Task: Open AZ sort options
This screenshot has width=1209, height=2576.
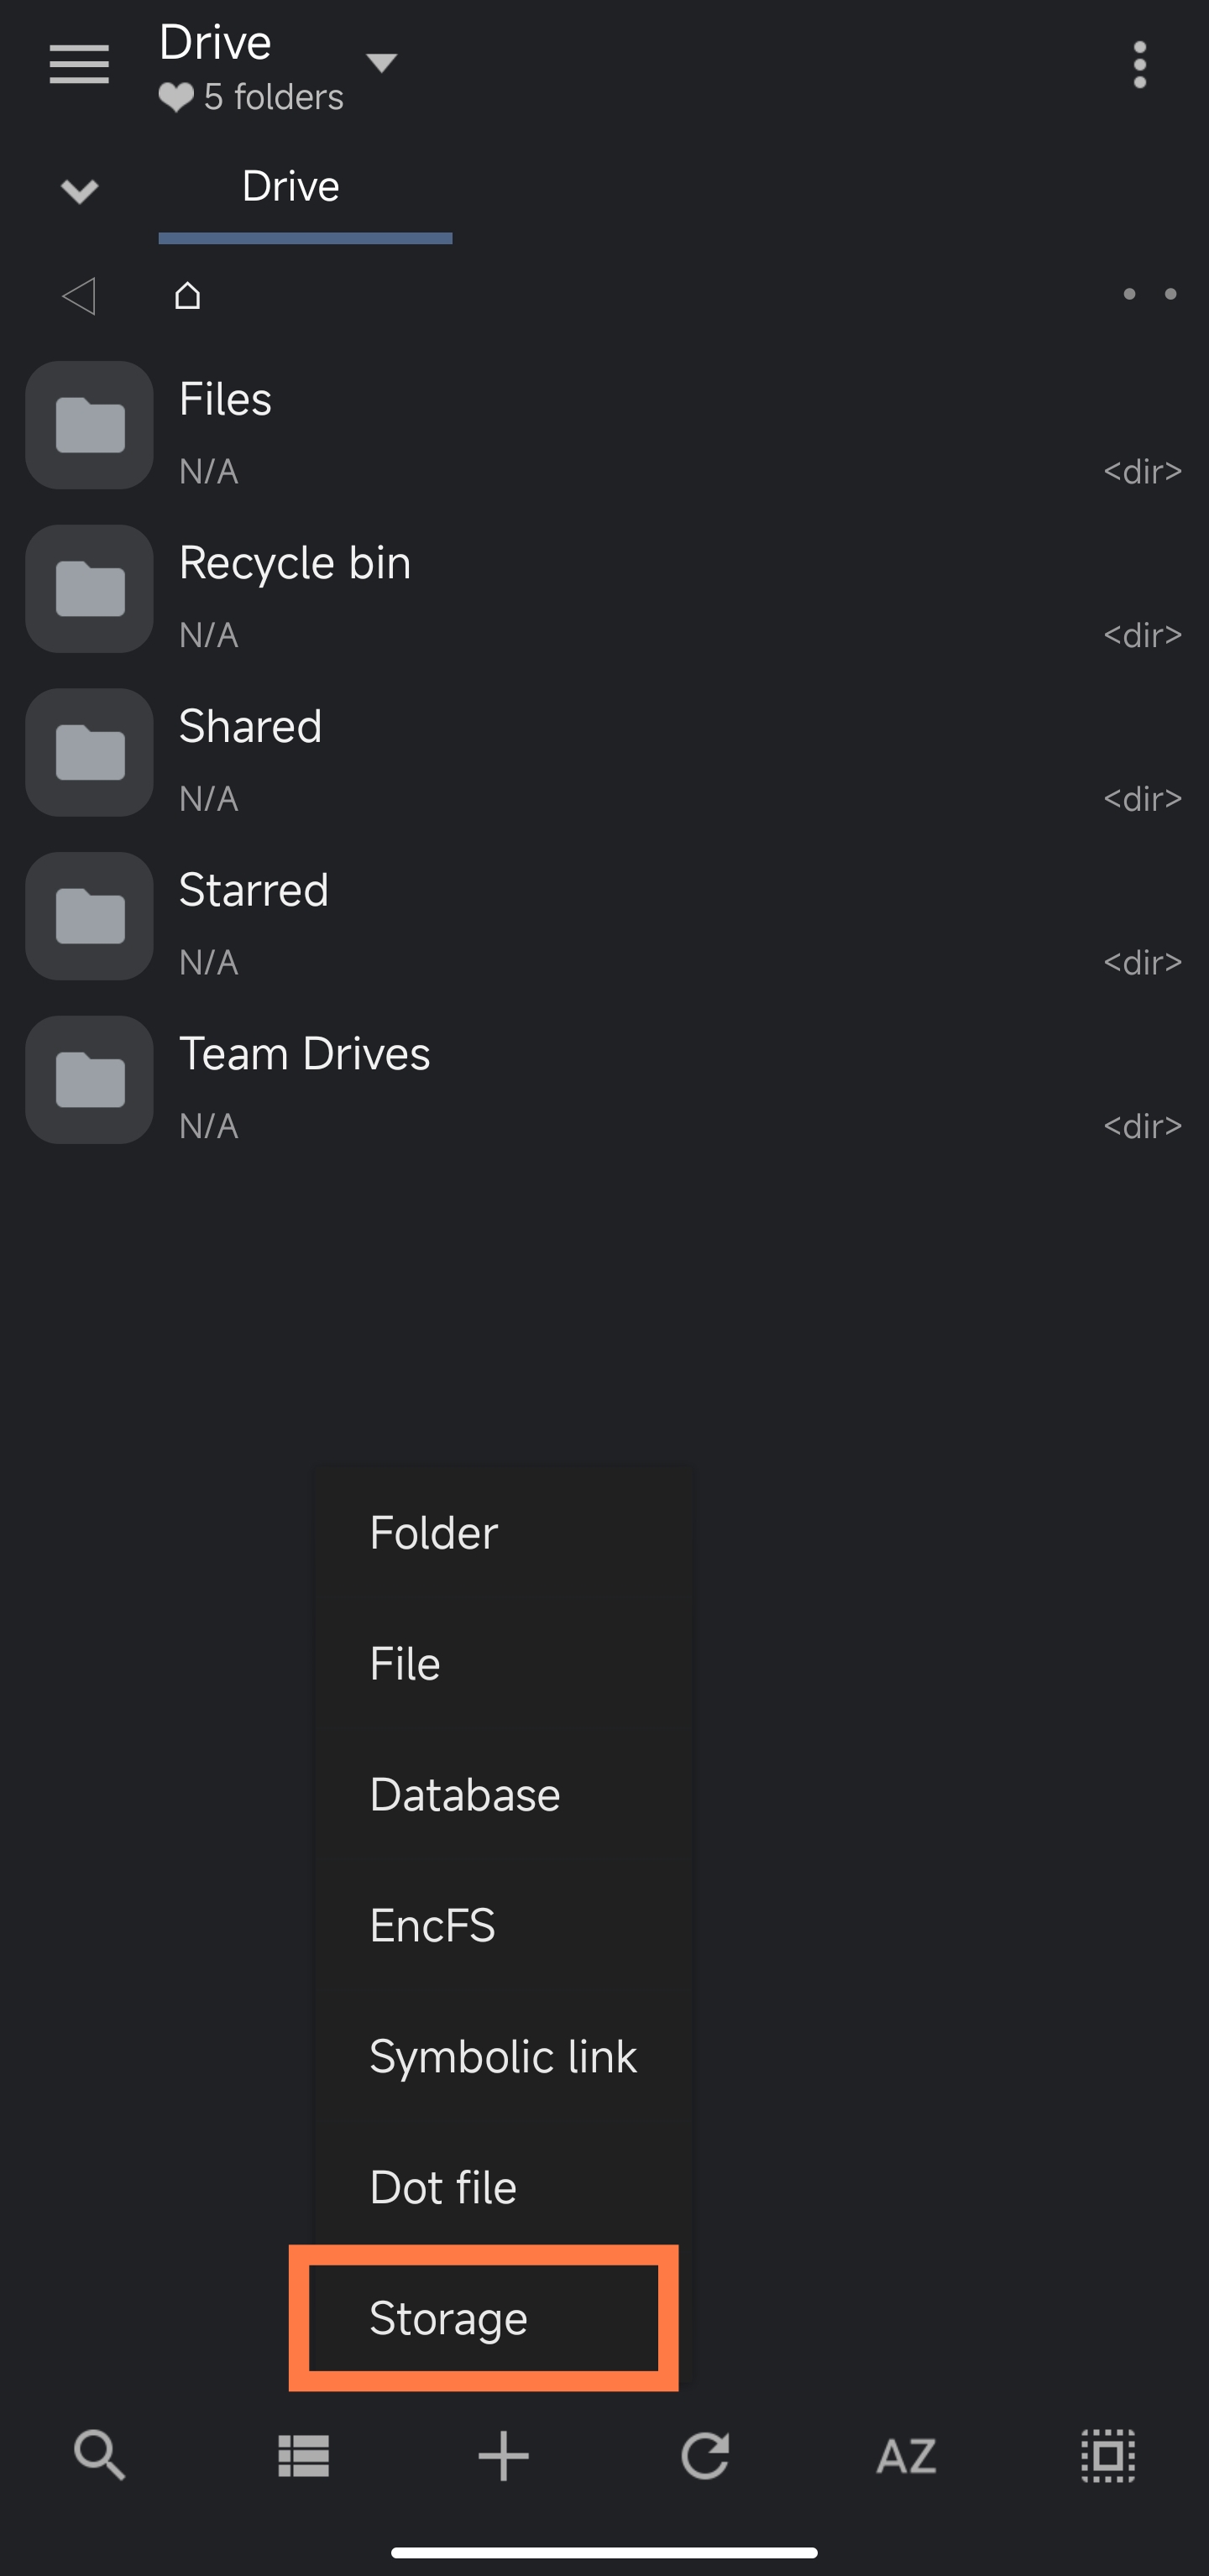Action: click(x=906, y=2456)
